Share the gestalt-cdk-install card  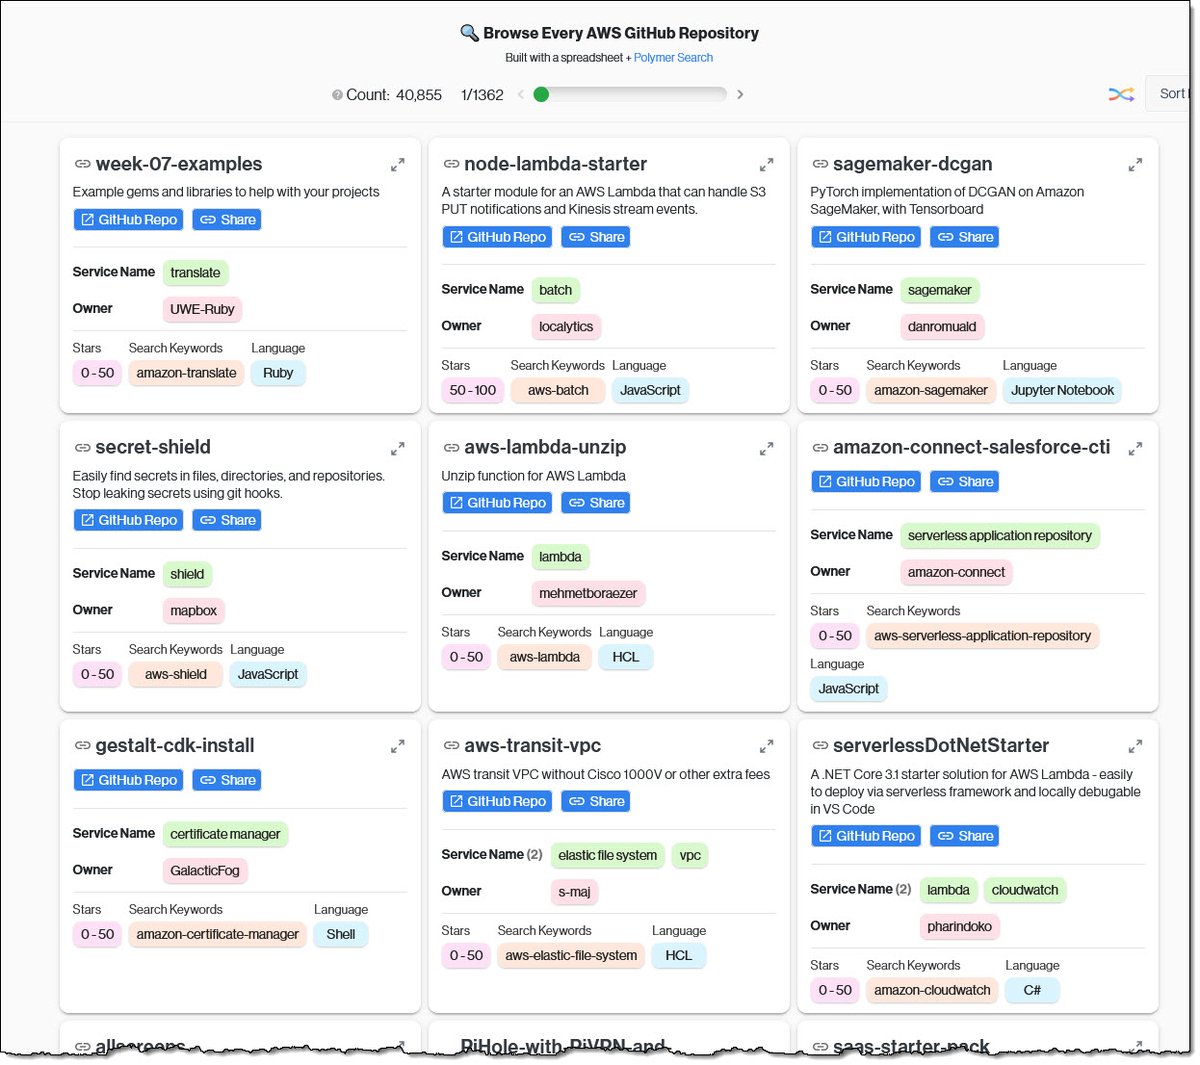[x=227, y=780]
